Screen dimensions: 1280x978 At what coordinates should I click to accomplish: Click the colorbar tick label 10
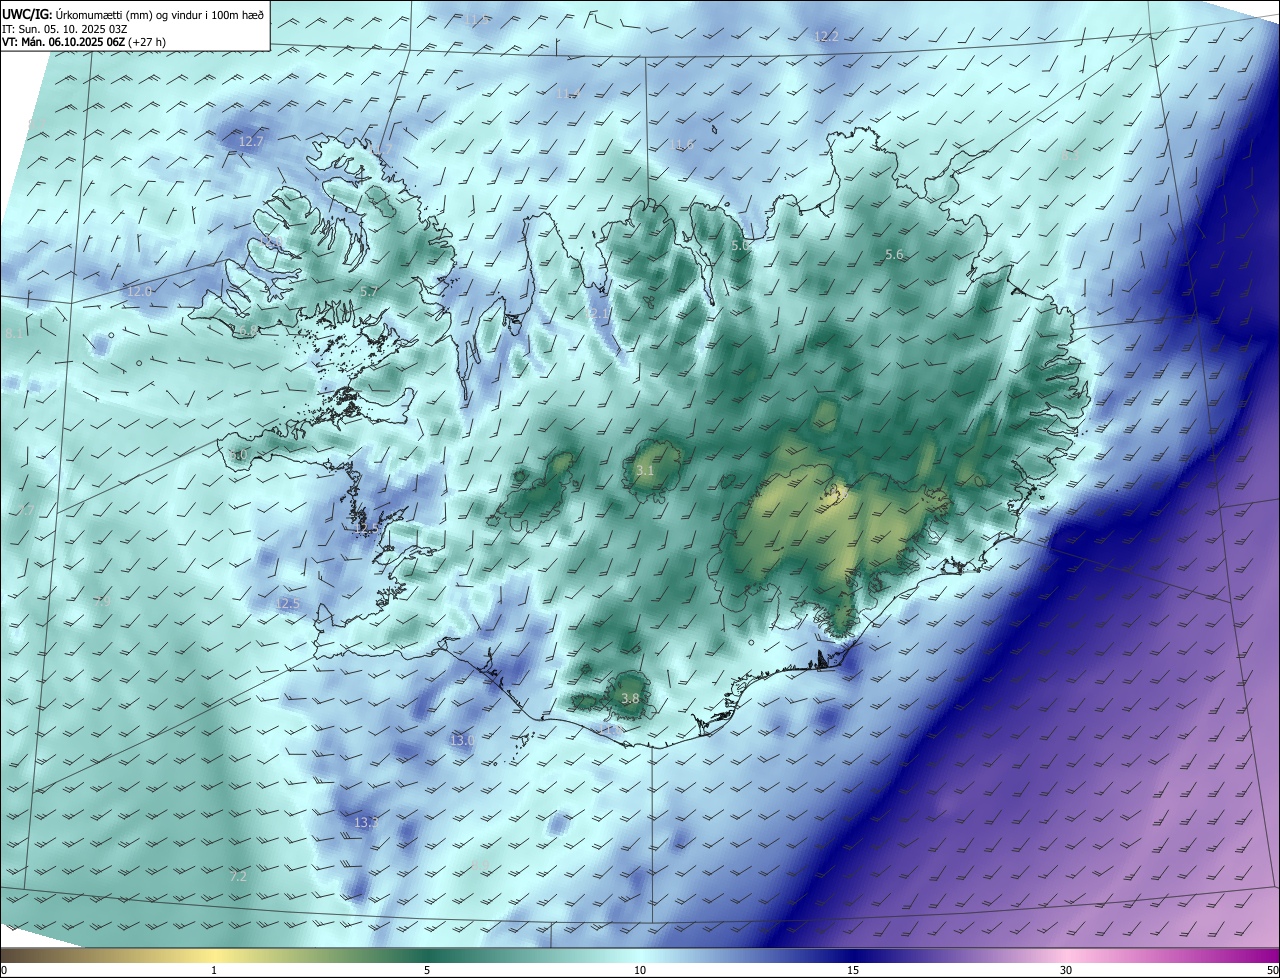pyautogui.click(x=640, y=970)
